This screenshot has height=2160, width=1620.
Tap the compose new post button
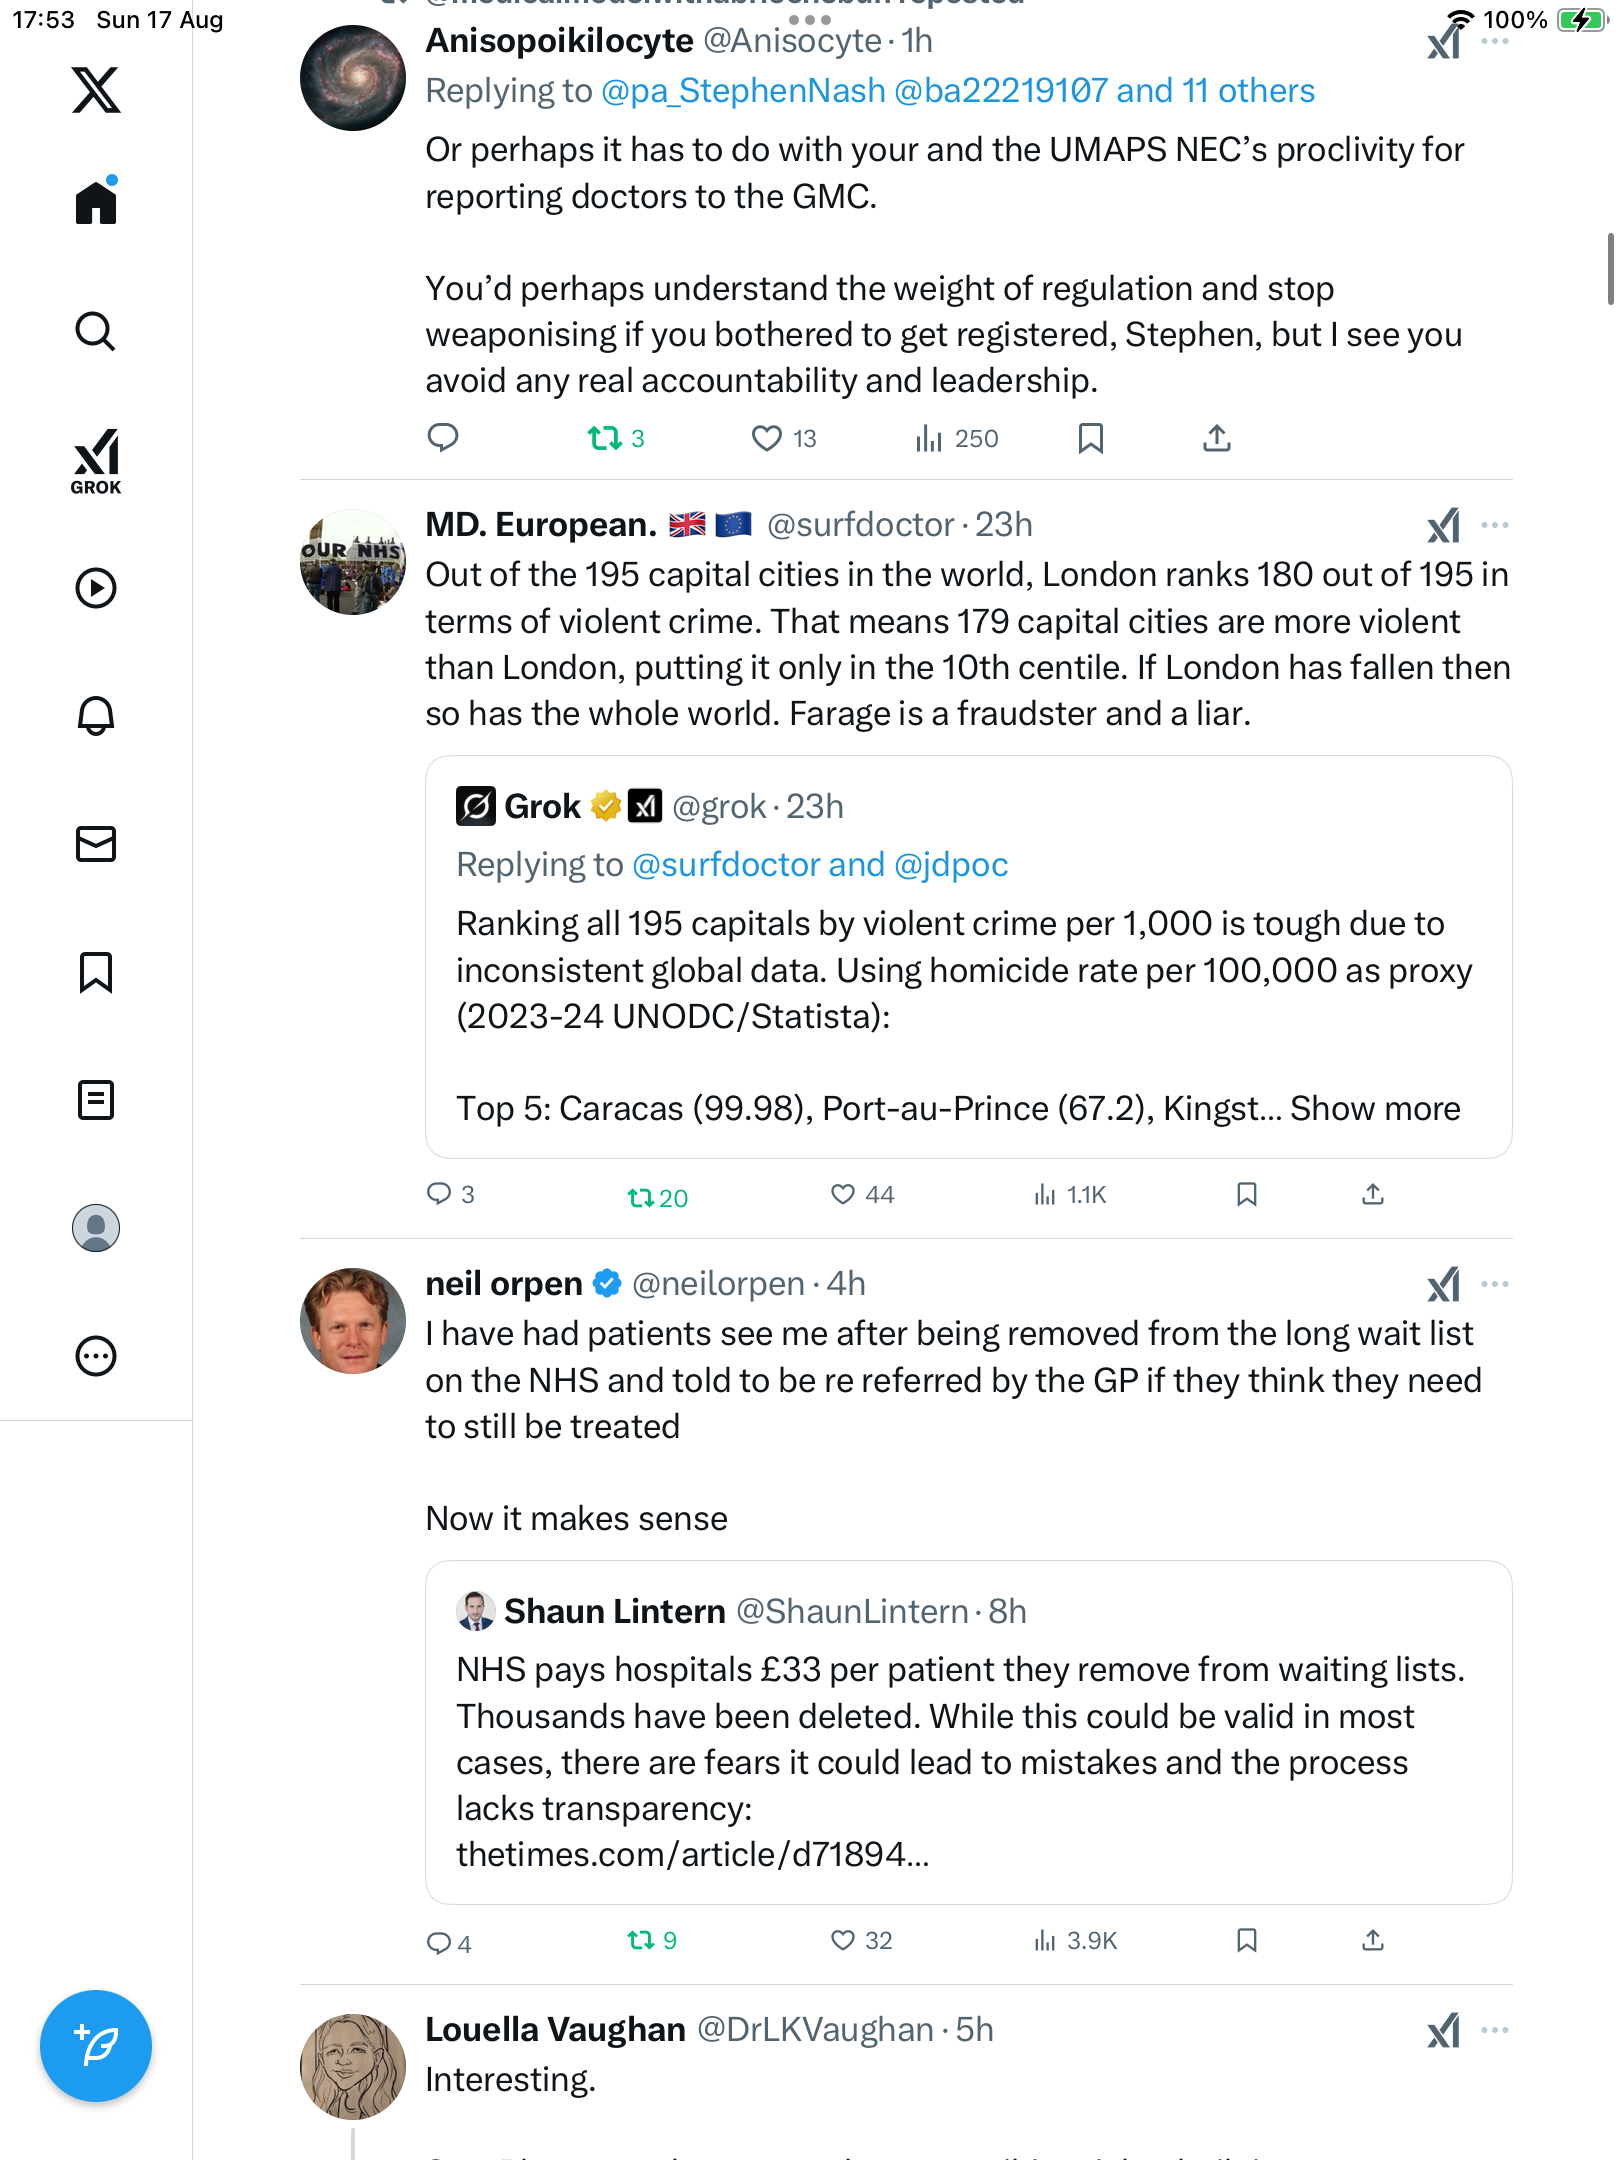tap(96, 2045)
